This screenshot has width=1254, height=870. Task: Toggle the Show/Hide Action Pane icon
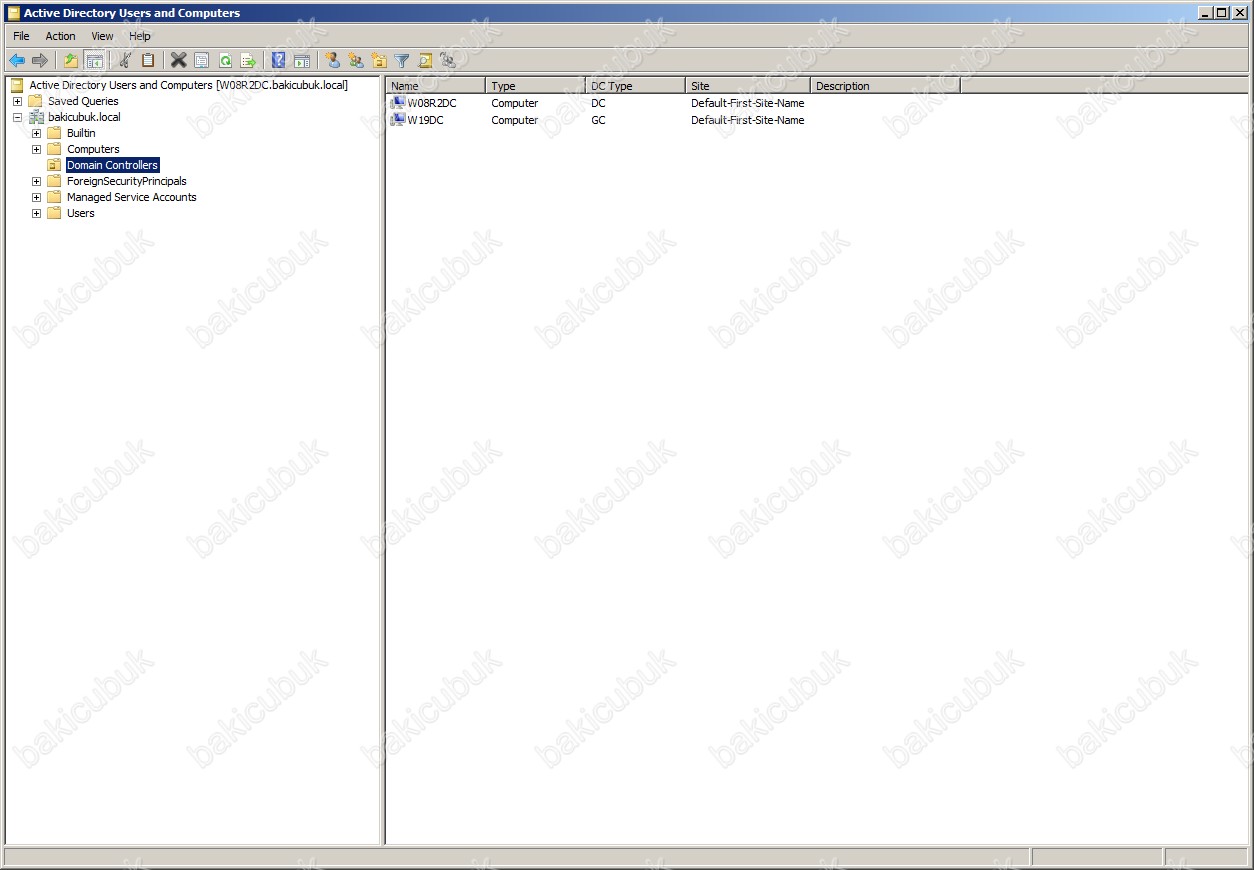[x=302, y=60]
